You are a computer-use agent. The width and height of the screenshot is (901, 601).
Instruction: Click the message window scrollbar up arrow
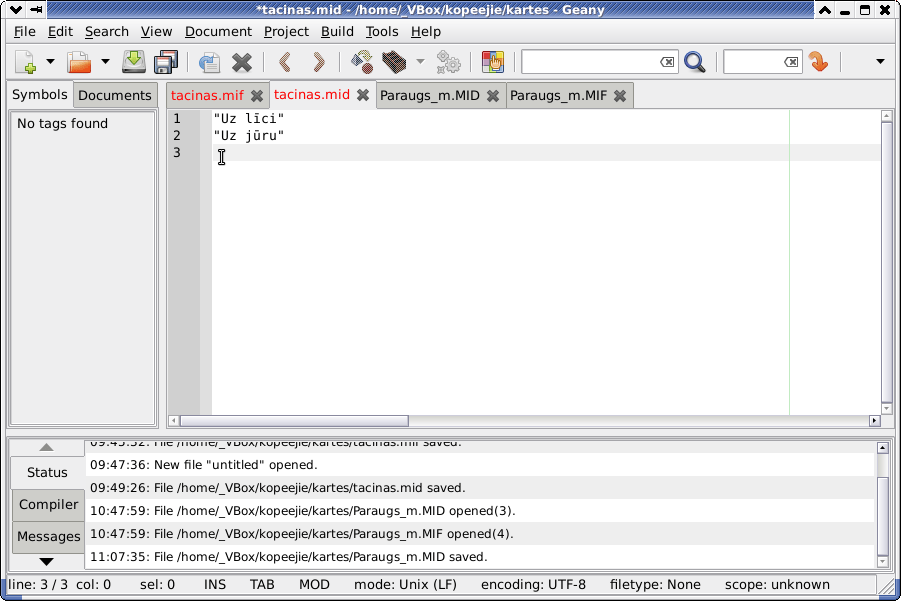(x=883, y=448)
